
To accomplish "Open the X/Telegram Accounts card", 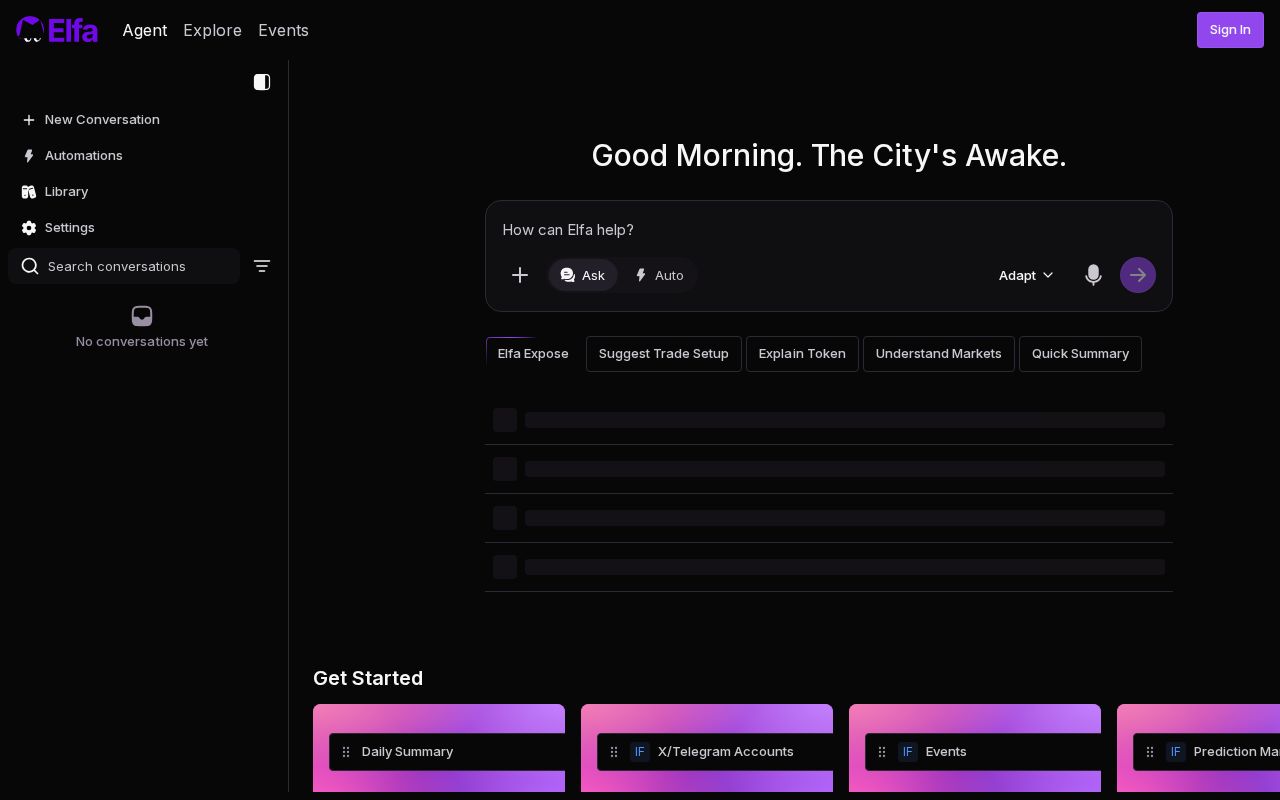I will [x=707, y=748].
